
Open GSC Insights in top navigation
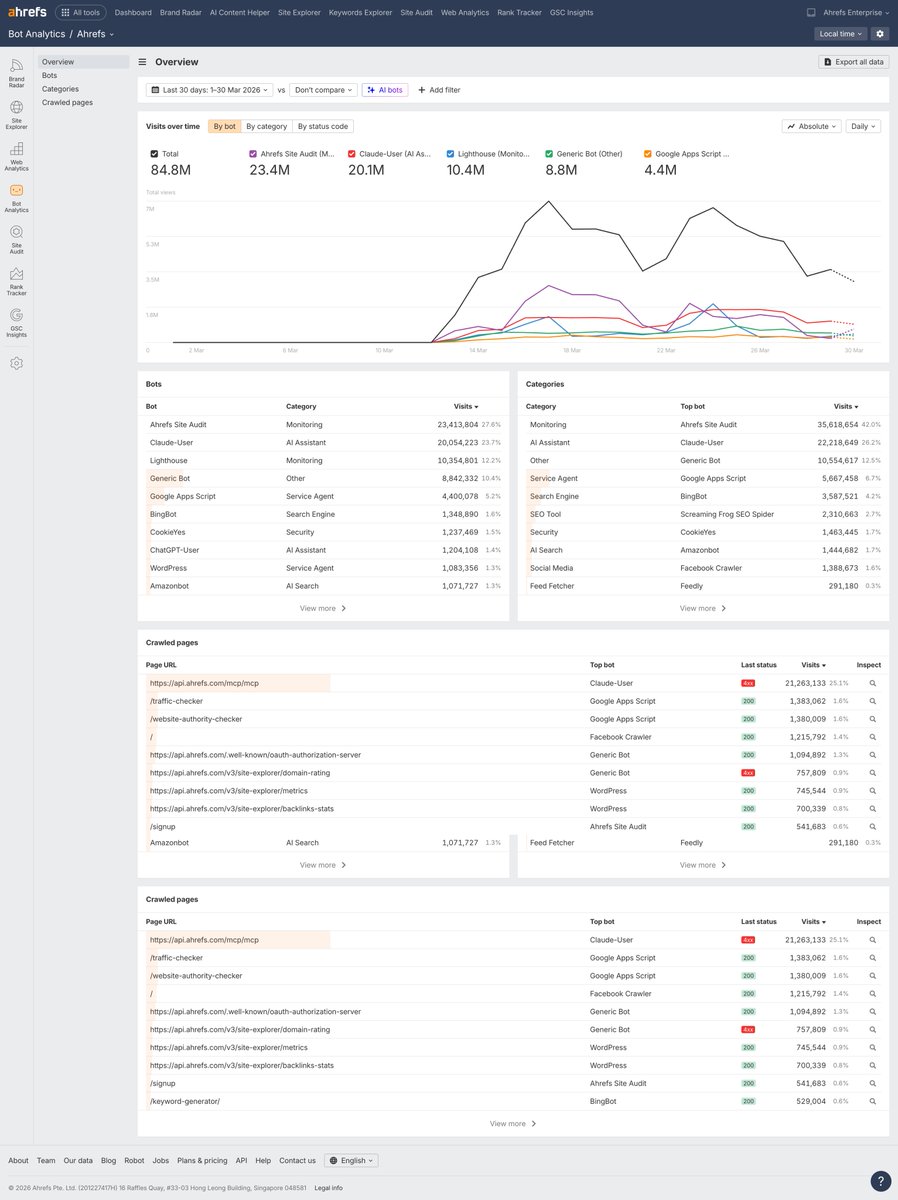571,13
